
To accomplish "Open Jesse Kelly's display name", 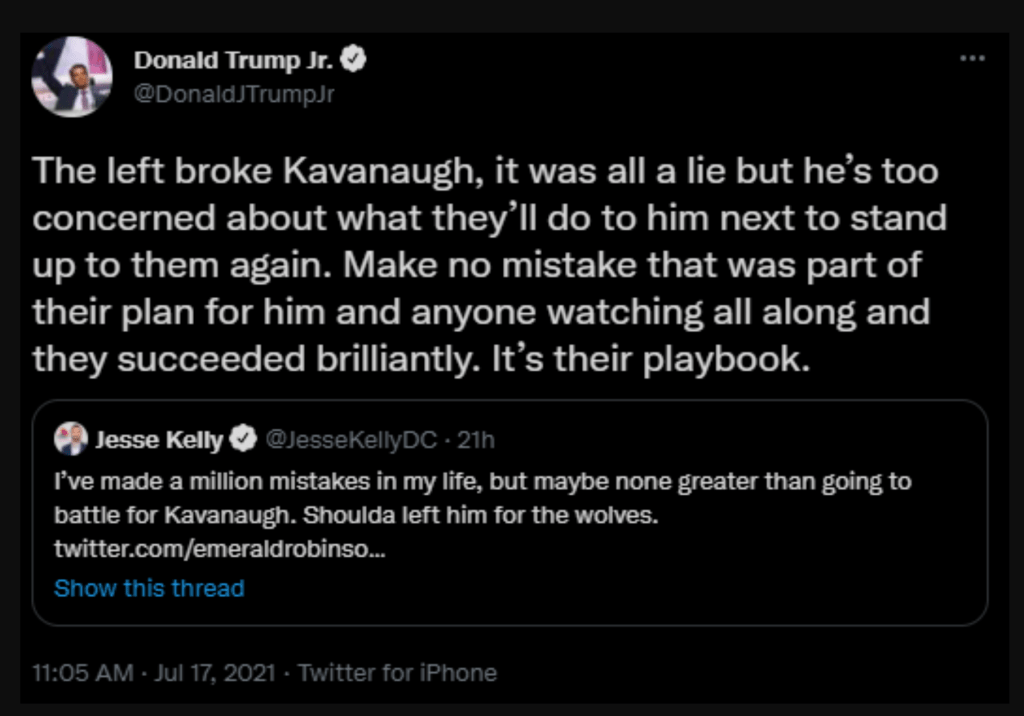I will (x=159, y=439).
